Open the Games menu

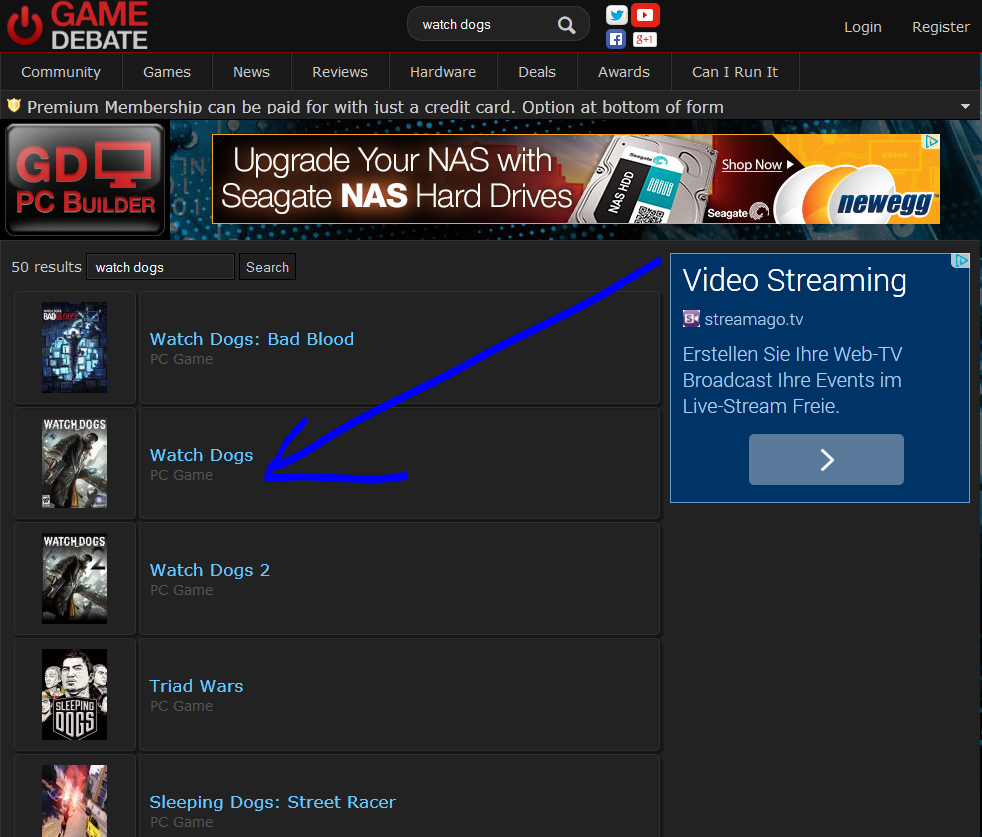point(167,72)
